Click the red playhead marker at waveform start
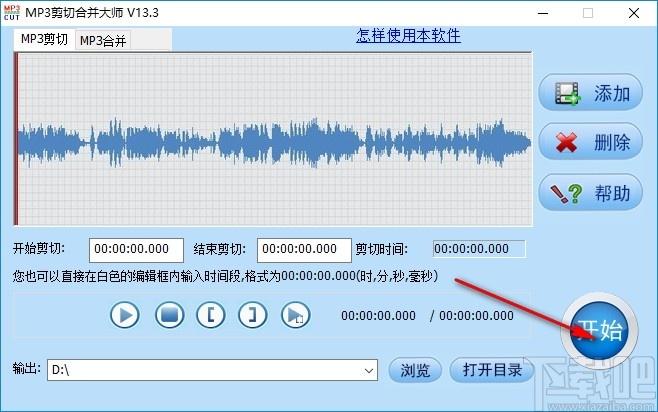Image resolution: width=658 pixels, height=412 pixels. (x=16, y=139)
